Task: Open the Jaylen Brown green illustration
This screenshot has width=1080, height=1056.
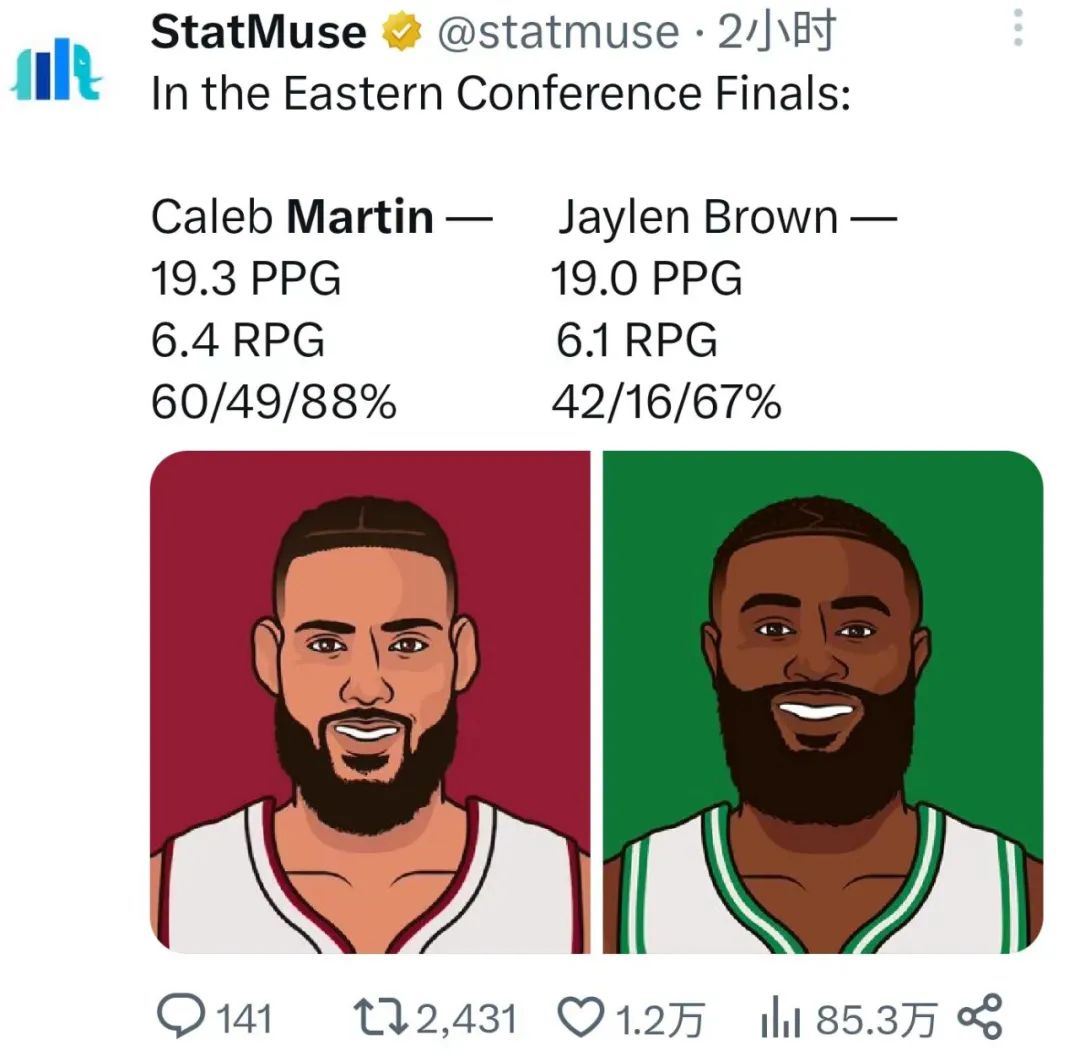Action: [822, 702]
